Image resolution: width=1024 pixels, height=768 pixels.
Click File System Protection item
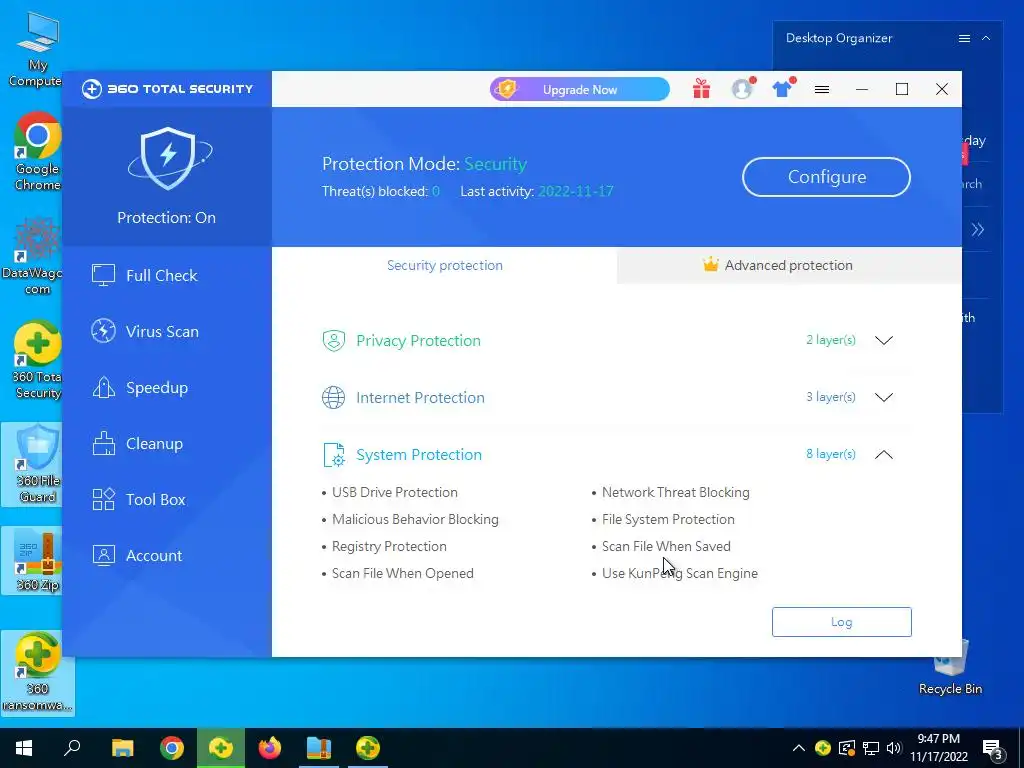(x=668, y=519)
